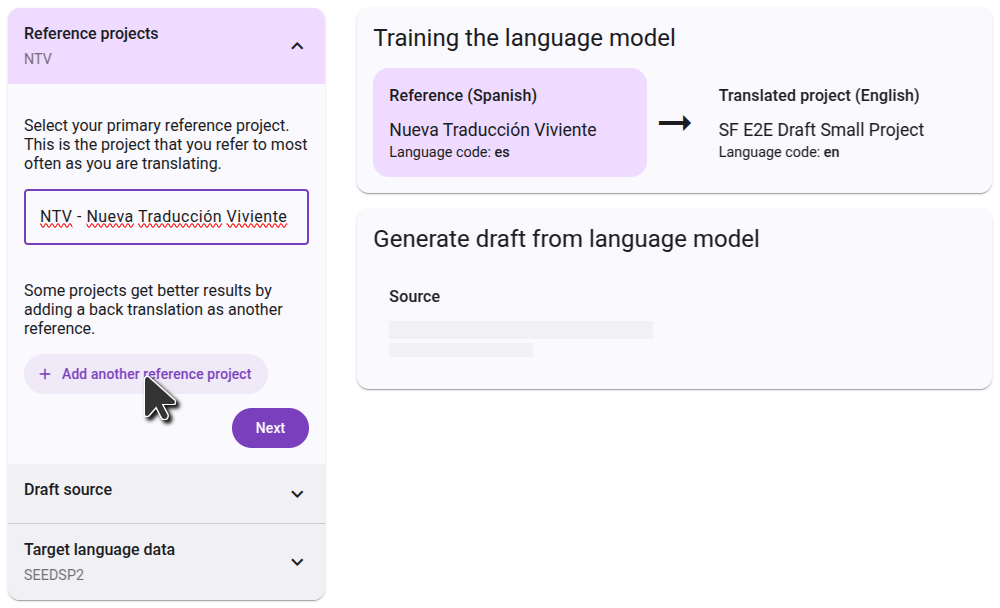1000x608 pixels.
Task: Click the Reference projects panel title
Action: point(91,34)
